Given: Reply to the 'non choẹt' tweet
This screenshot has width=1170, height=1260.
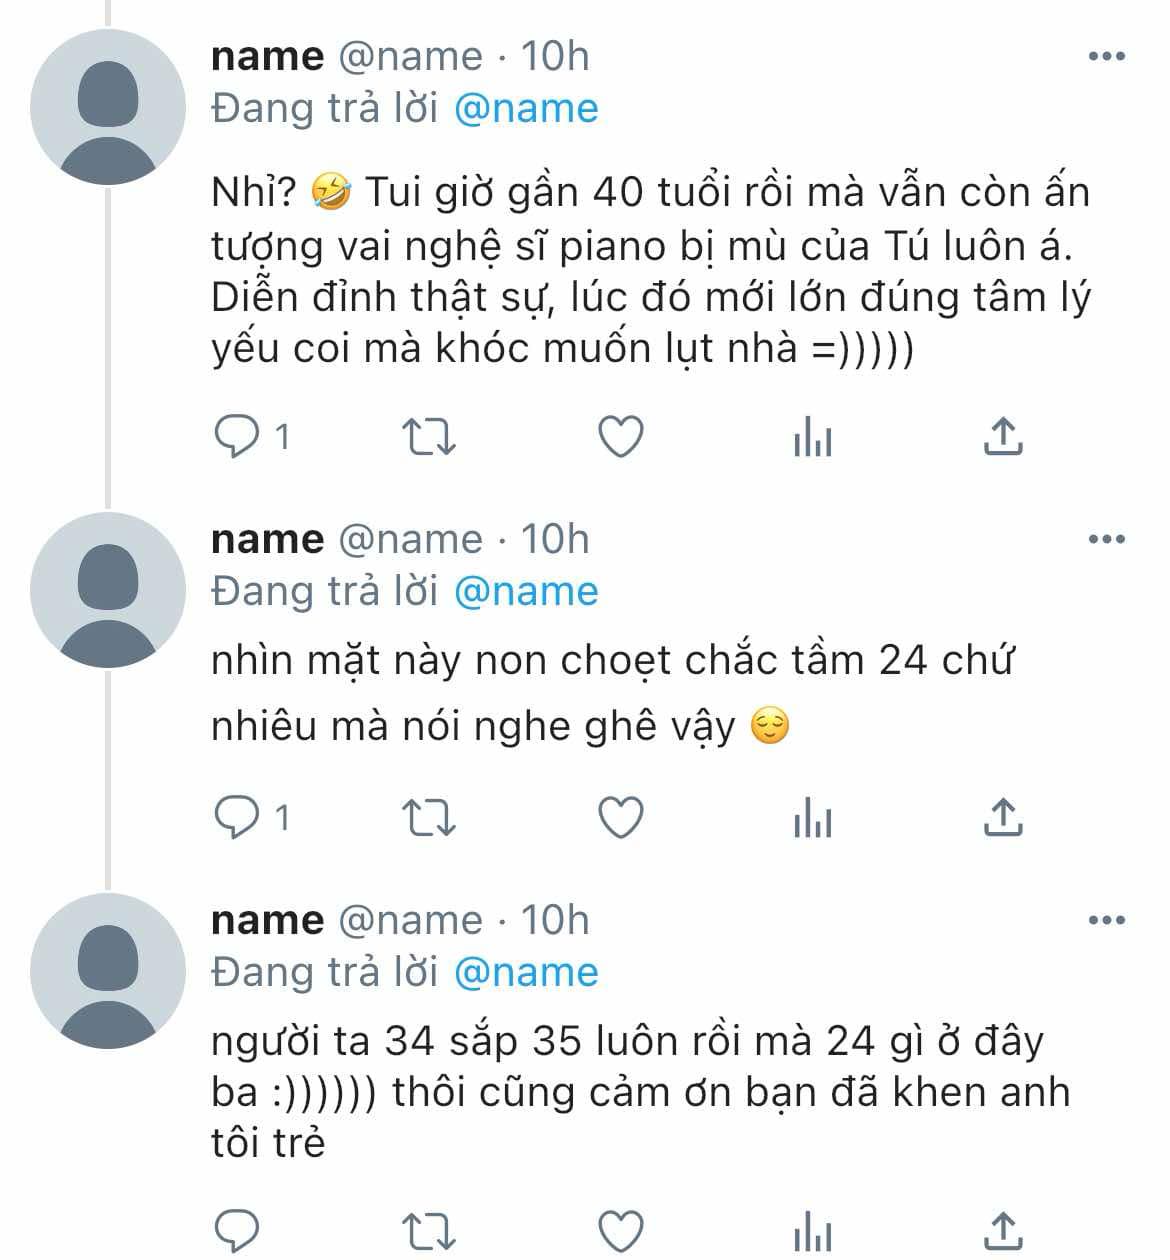Looking at the screenshot, I should click(238, 818).
